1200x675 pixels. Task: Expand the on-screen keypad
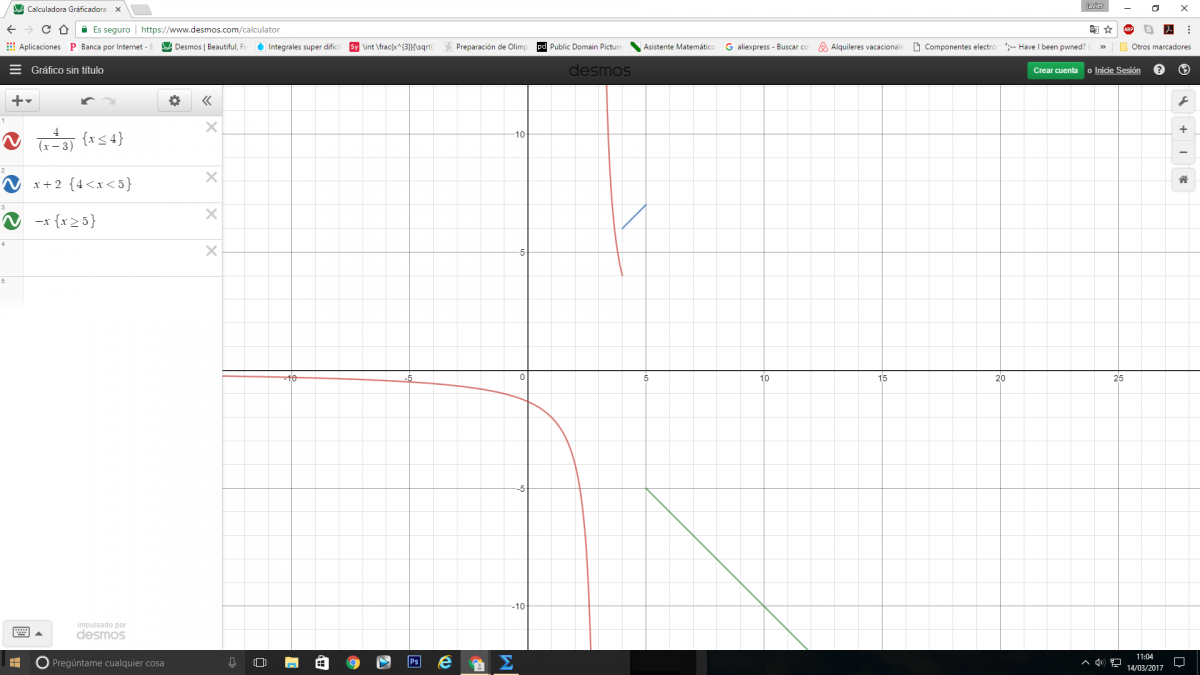pos(26,632)
